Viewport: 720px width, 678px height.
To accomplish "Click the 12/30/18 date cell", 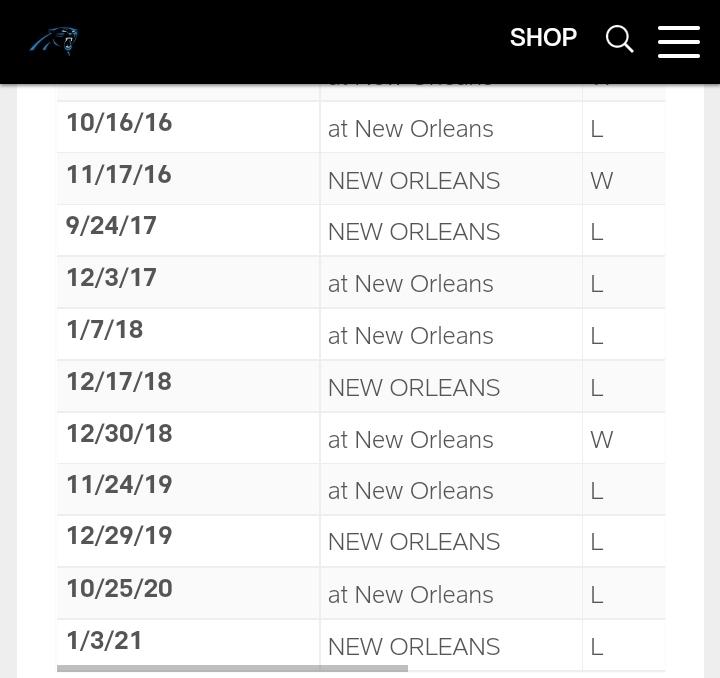I will coord(188,438).
